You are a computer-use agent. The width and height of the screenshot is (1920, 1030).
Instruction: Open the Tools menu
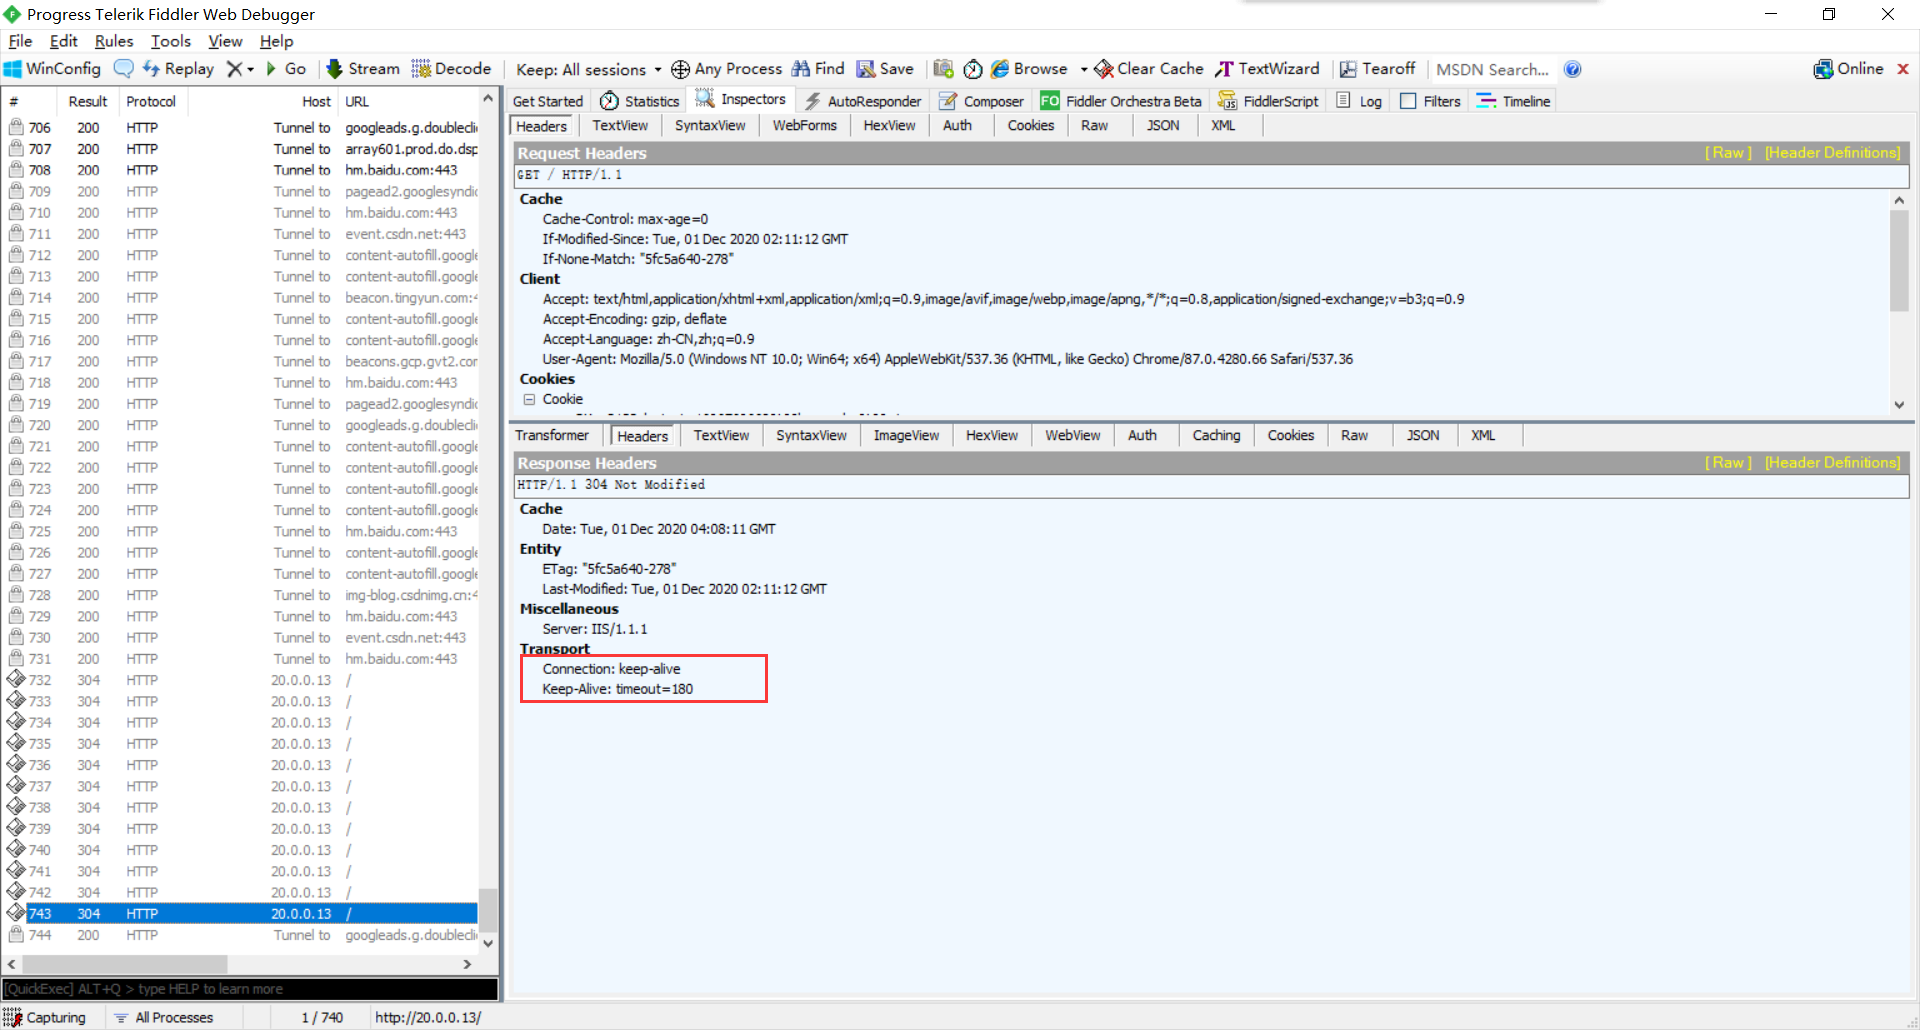(171, 41)
